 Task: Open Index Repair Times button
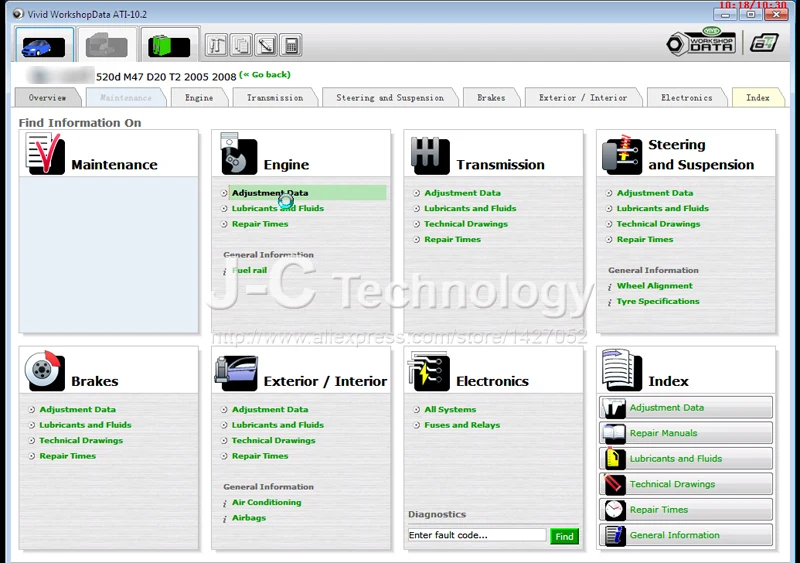click(686, 510)
